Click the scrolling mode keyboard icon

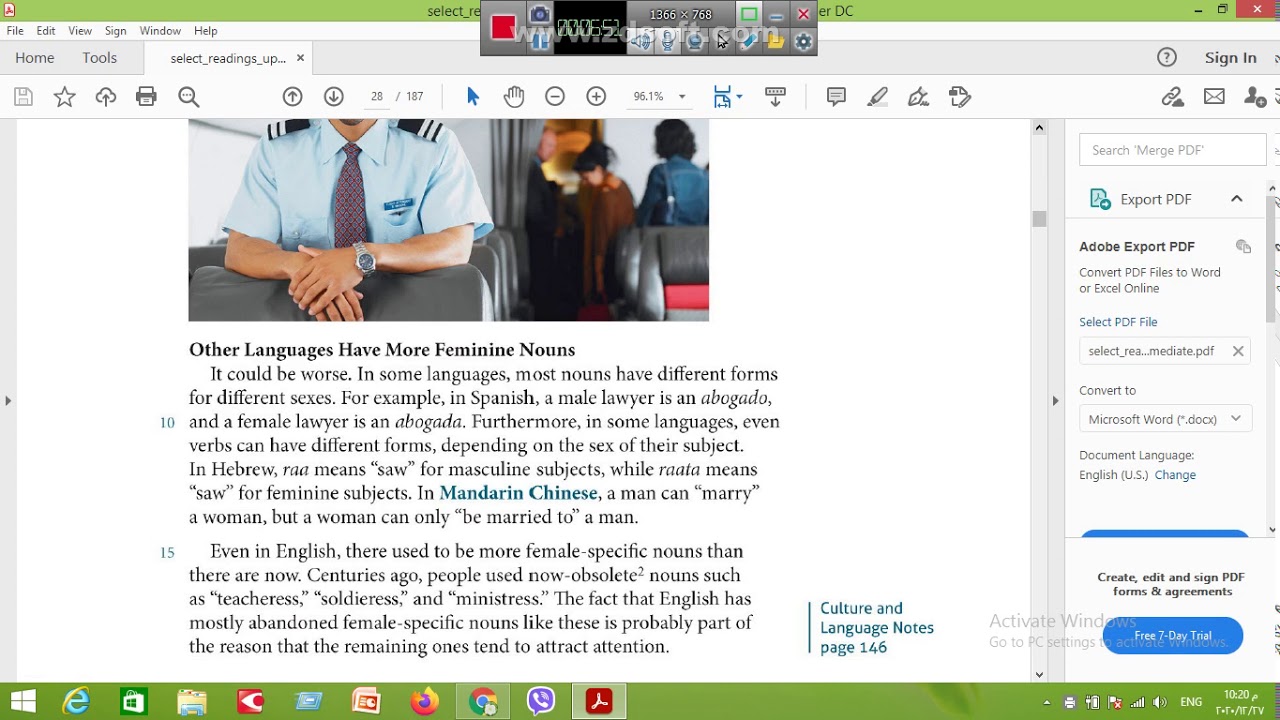click(x=775, y=97)
